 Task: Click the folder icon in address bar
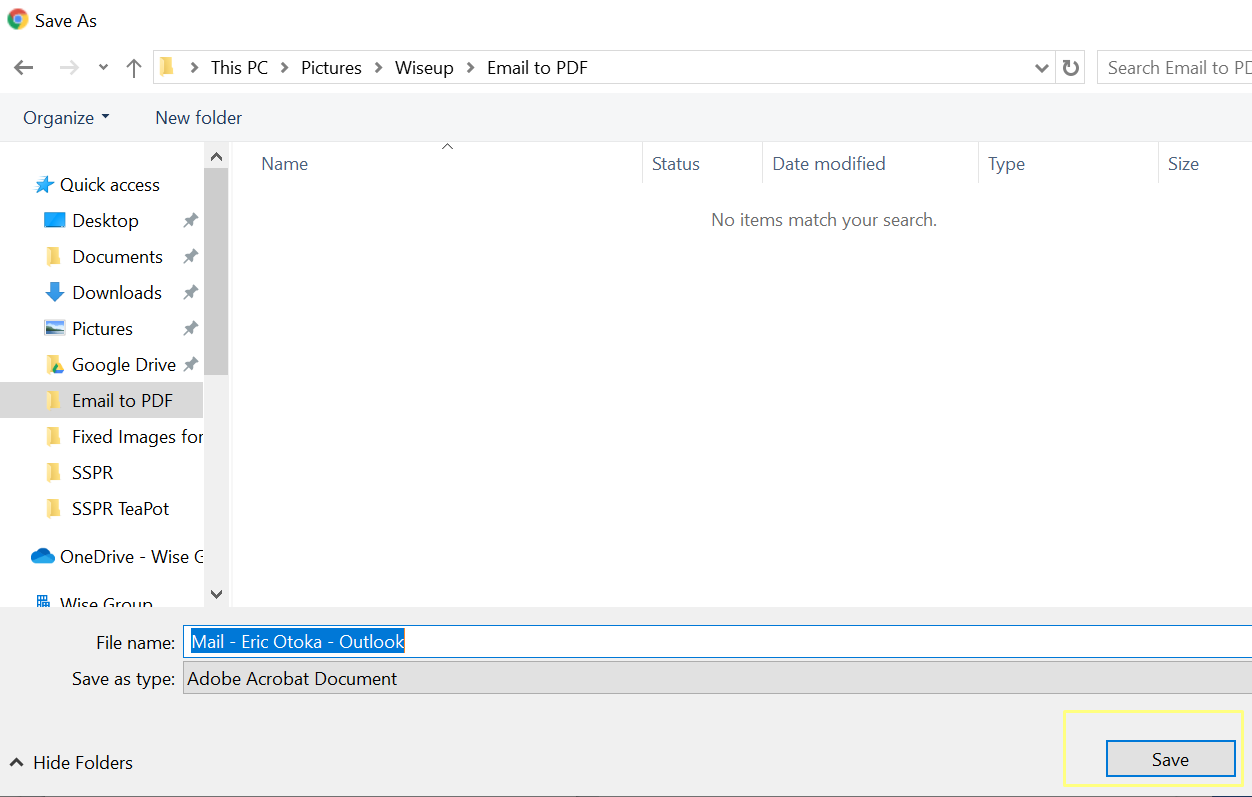(167, 67)
